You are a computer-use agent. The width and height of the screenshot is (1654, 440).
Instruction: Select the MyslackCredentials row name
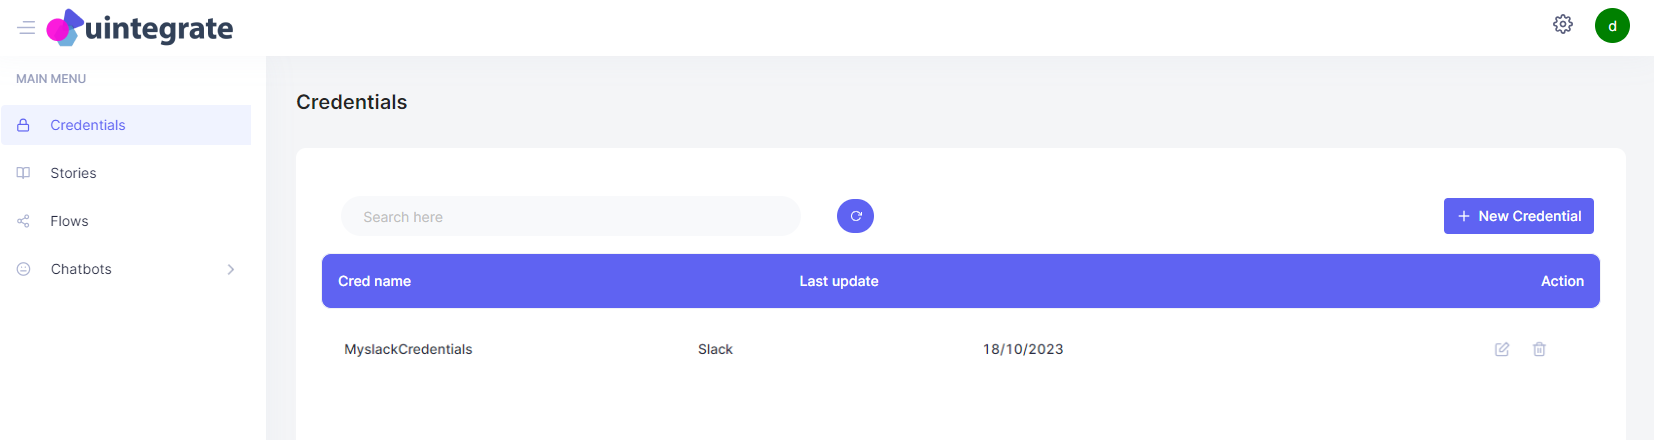[x=408, y=349]
